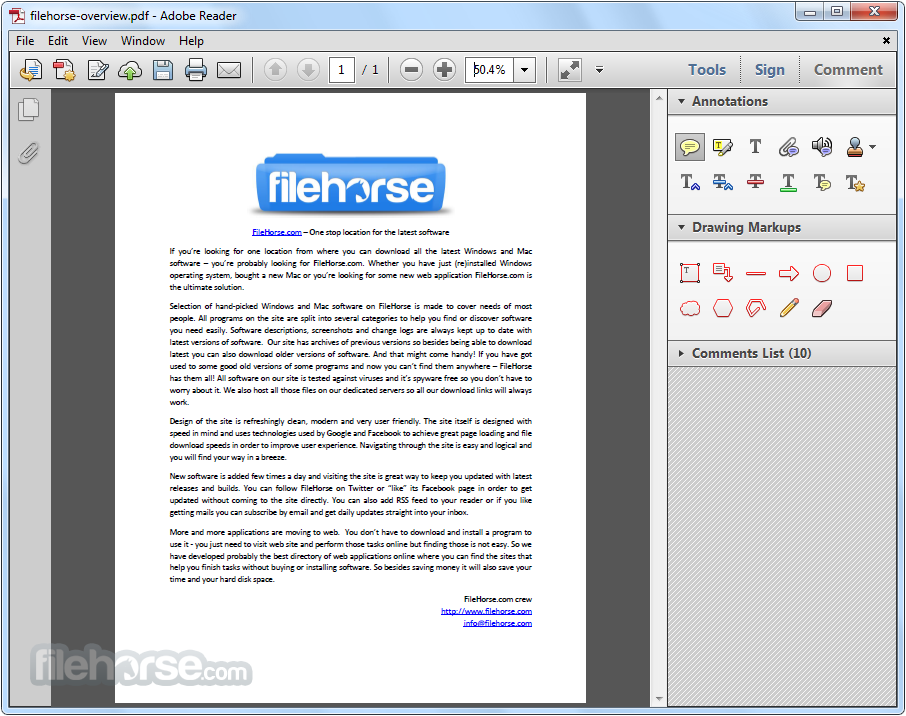This screenshot has height=716, width=906.
Task: Select the Eraser tool
Action: click(822, 309)
